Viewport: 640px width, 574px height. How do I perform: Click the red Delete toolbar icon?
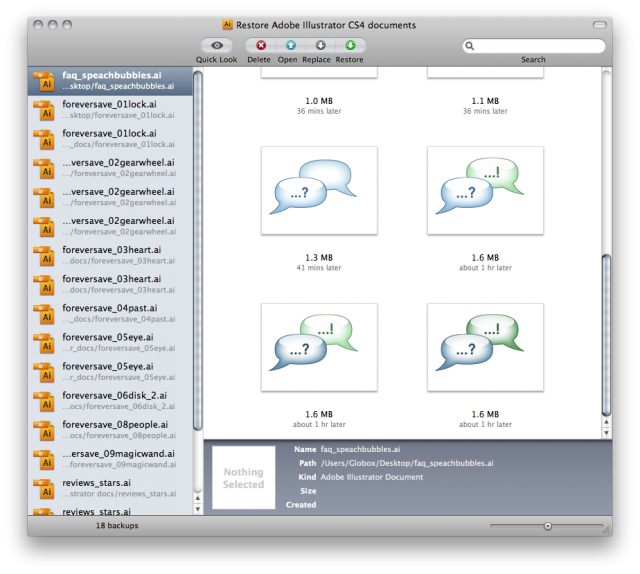[261, 45]
